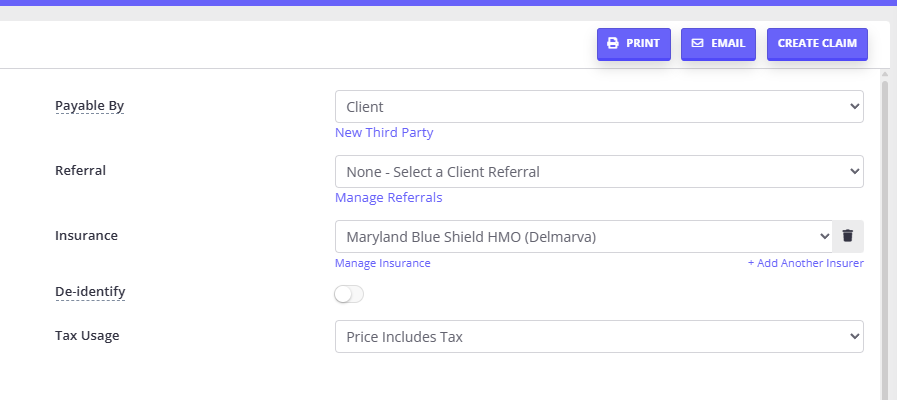The height and width of the screenshot is (400, 897).
Task: Click the dotted-underlined Payable By label
Action: click(x=89, y=105)
